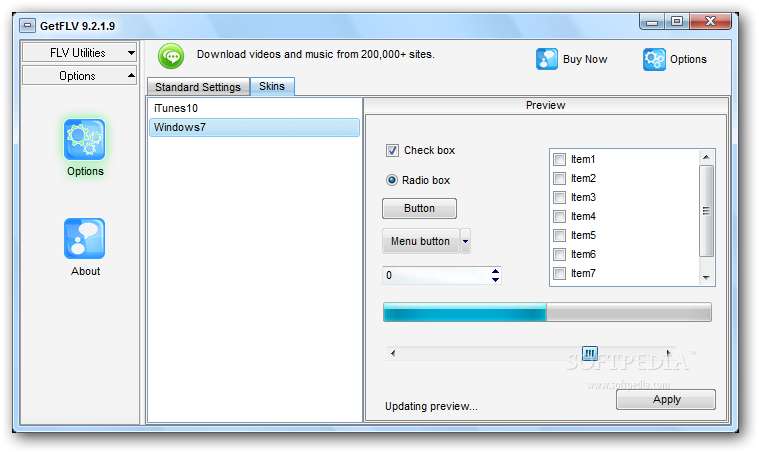Click the Apply button
The height and width of the screenshot is (453, 759).
666,399
